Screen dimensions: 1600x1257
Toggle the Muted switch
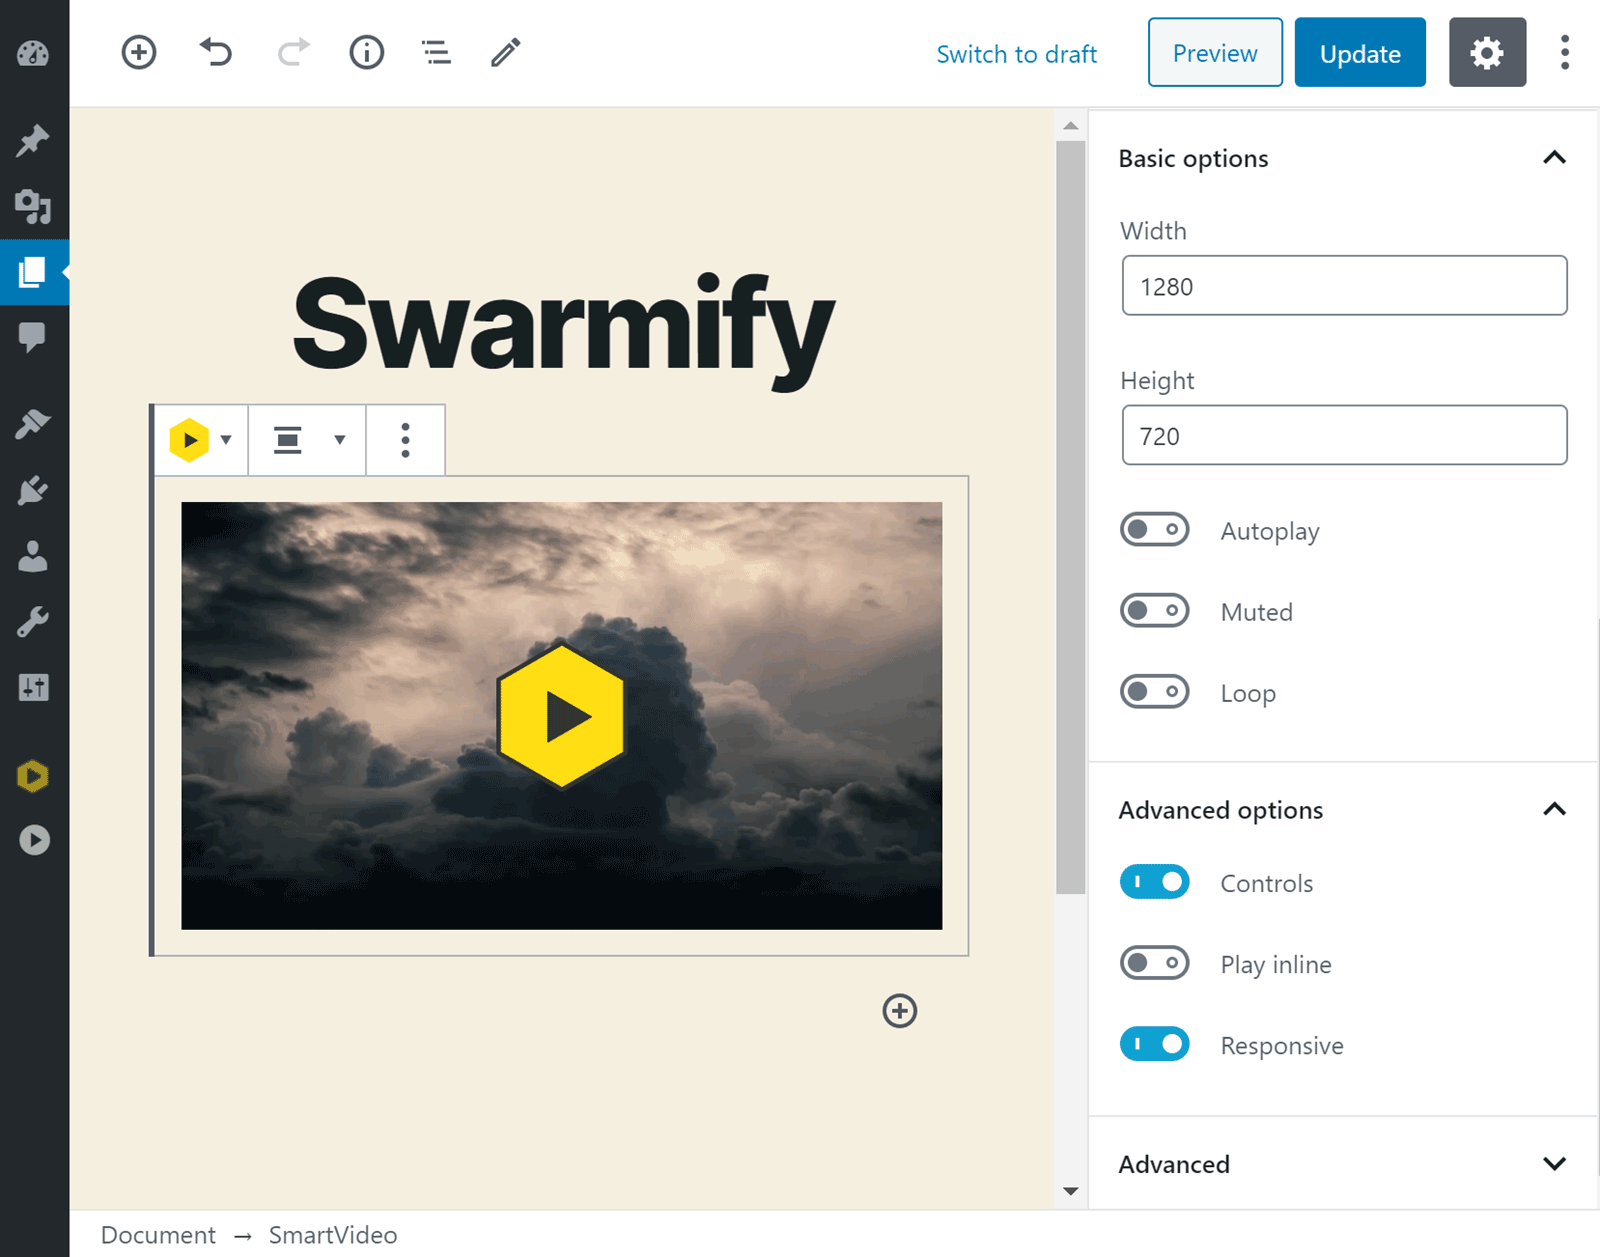[x=1155, y=611]
